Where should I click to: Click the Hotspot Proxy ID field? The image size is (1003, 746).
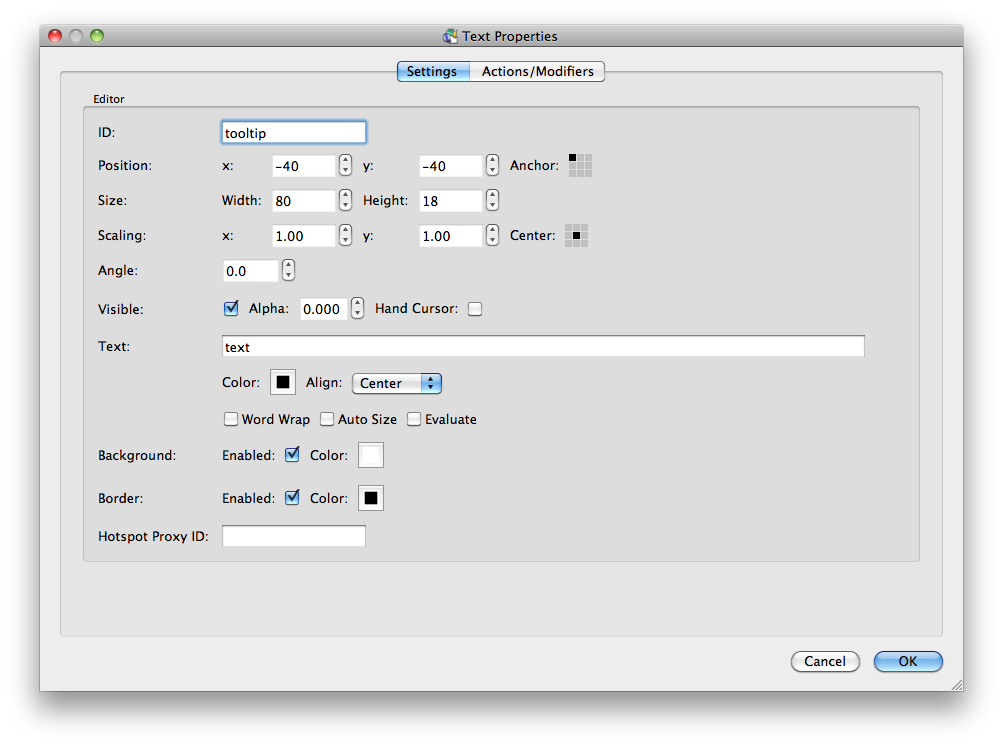pyautogui.click(x=294, y=537)
